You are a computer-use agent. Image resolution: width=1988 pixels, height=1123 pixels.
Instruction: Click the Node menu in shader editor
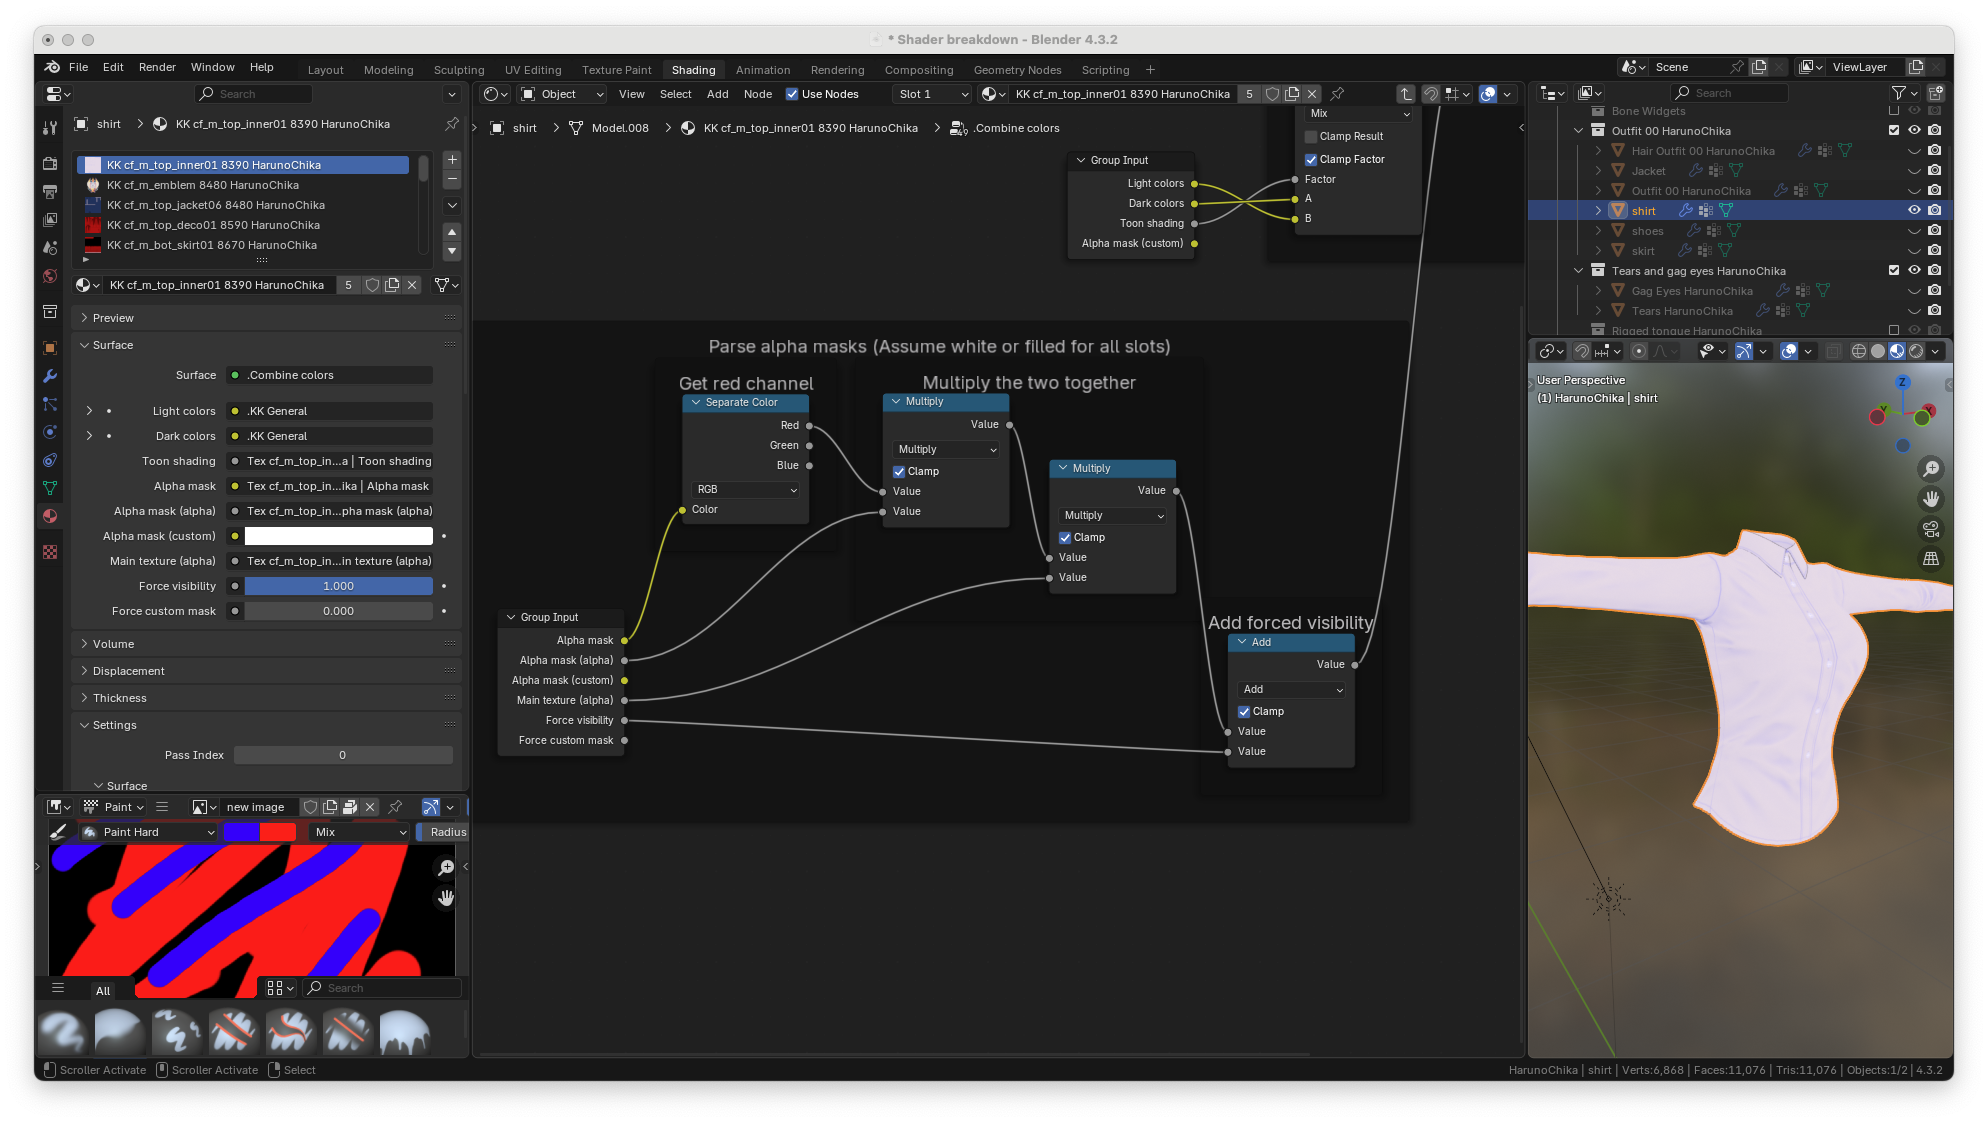point(757,94)
